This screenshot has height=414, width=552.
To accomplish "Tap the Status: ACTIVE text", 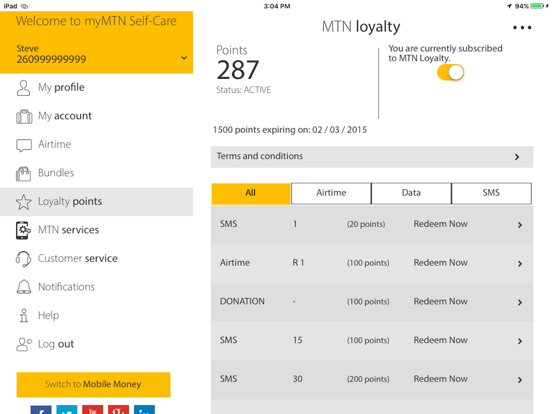I will click(244, 90).
